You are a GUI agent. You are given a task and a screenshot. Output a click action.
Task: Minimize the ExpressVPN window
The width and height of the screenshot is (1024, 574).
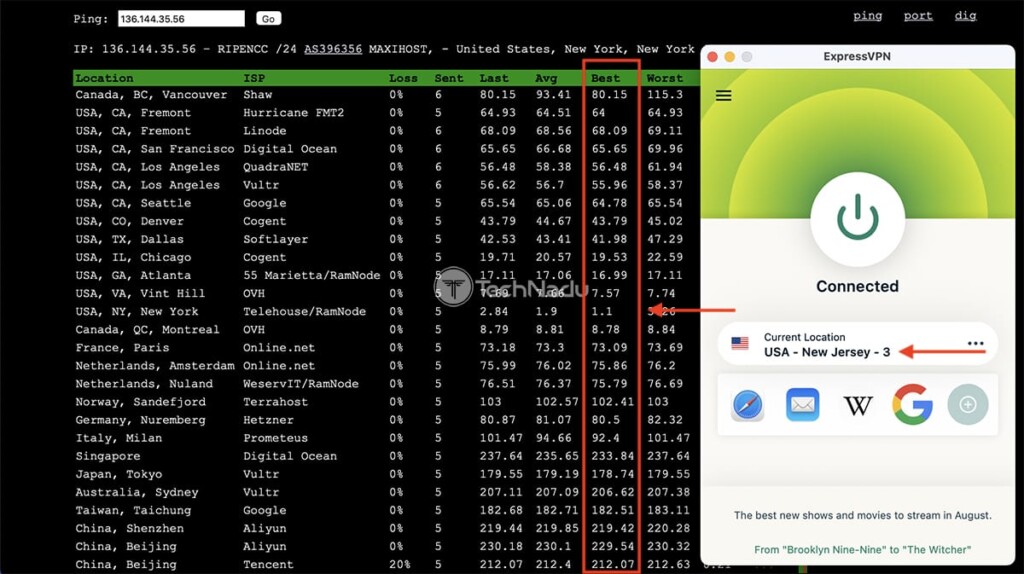pos(729,57)
